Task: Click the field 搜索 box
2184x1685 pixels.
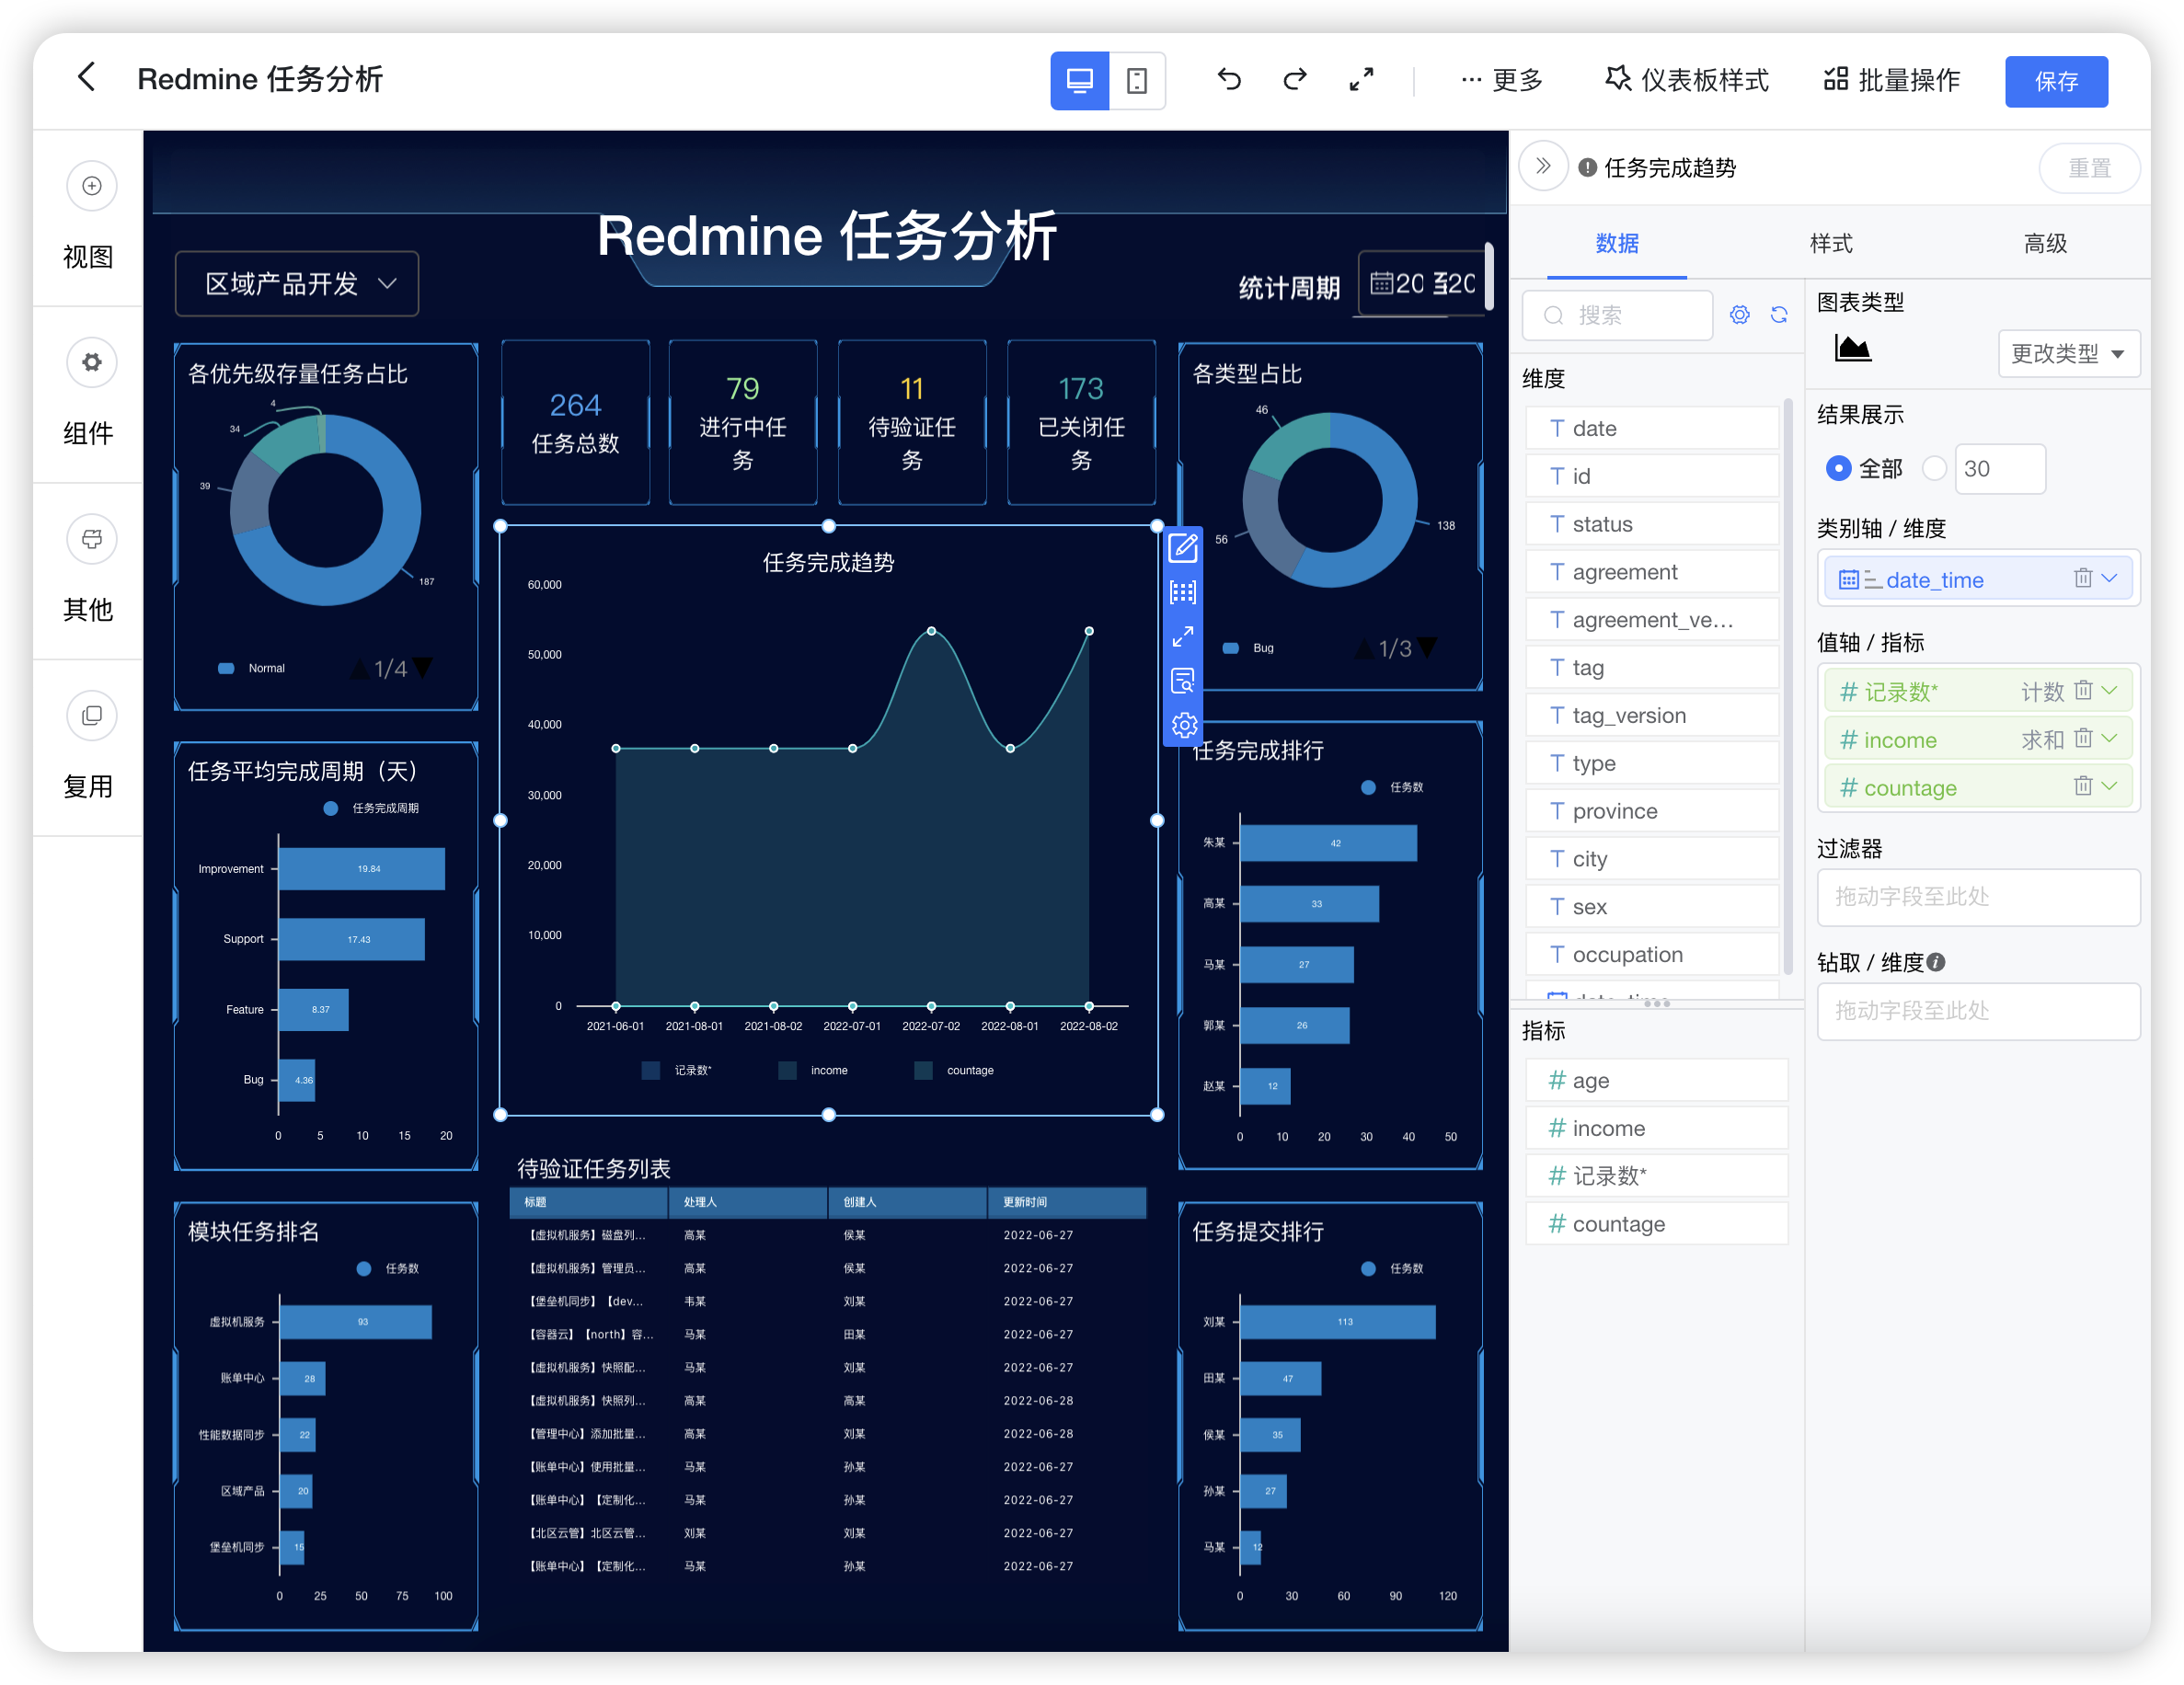Action: pos(1617,315)
